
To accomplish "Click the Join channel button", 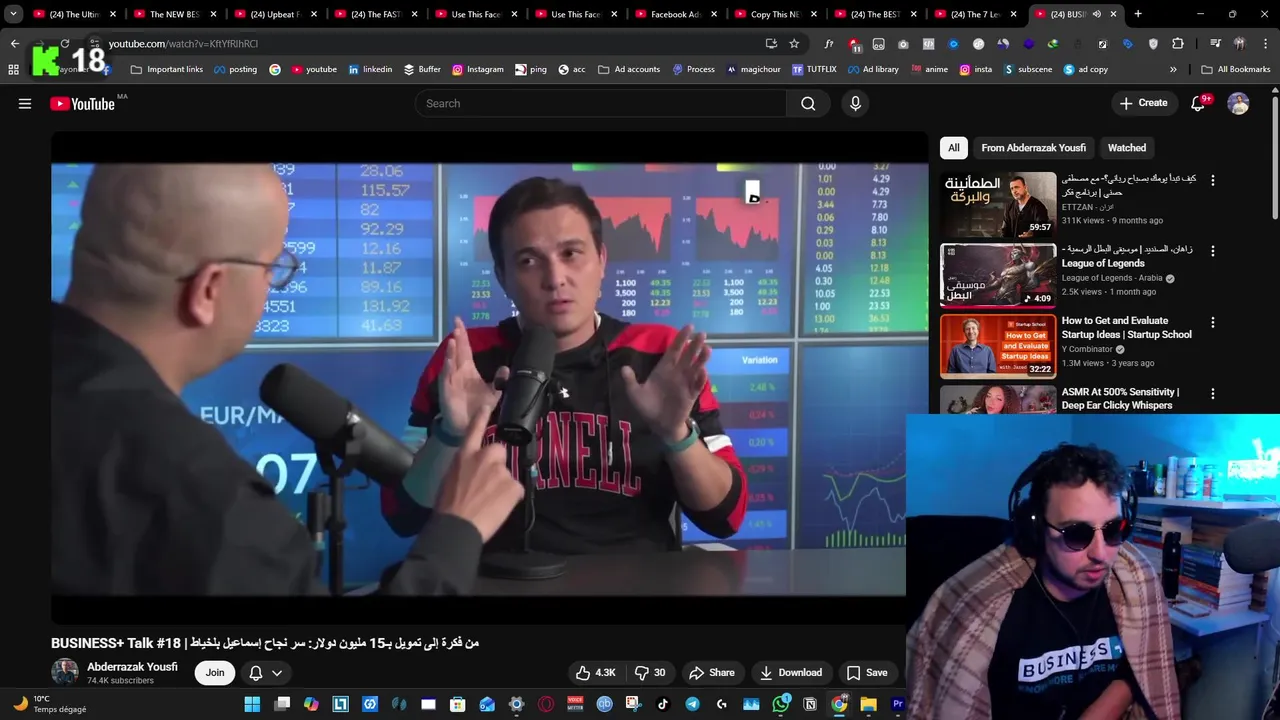I will point(215,673).
